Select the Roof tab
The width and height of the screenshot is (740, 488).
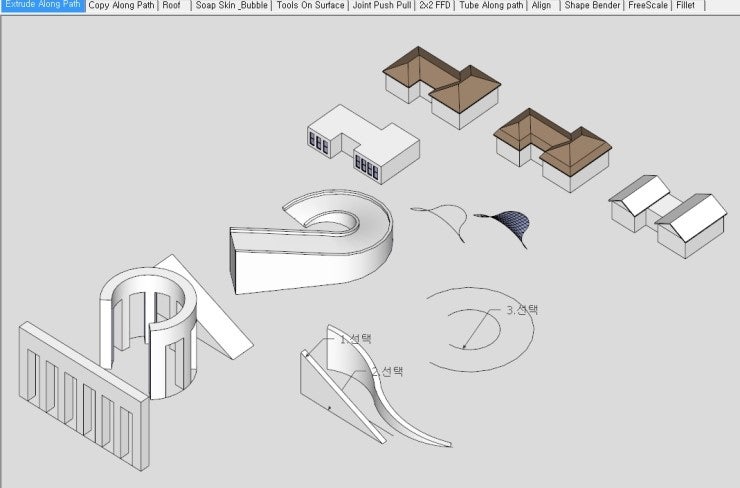172,5
